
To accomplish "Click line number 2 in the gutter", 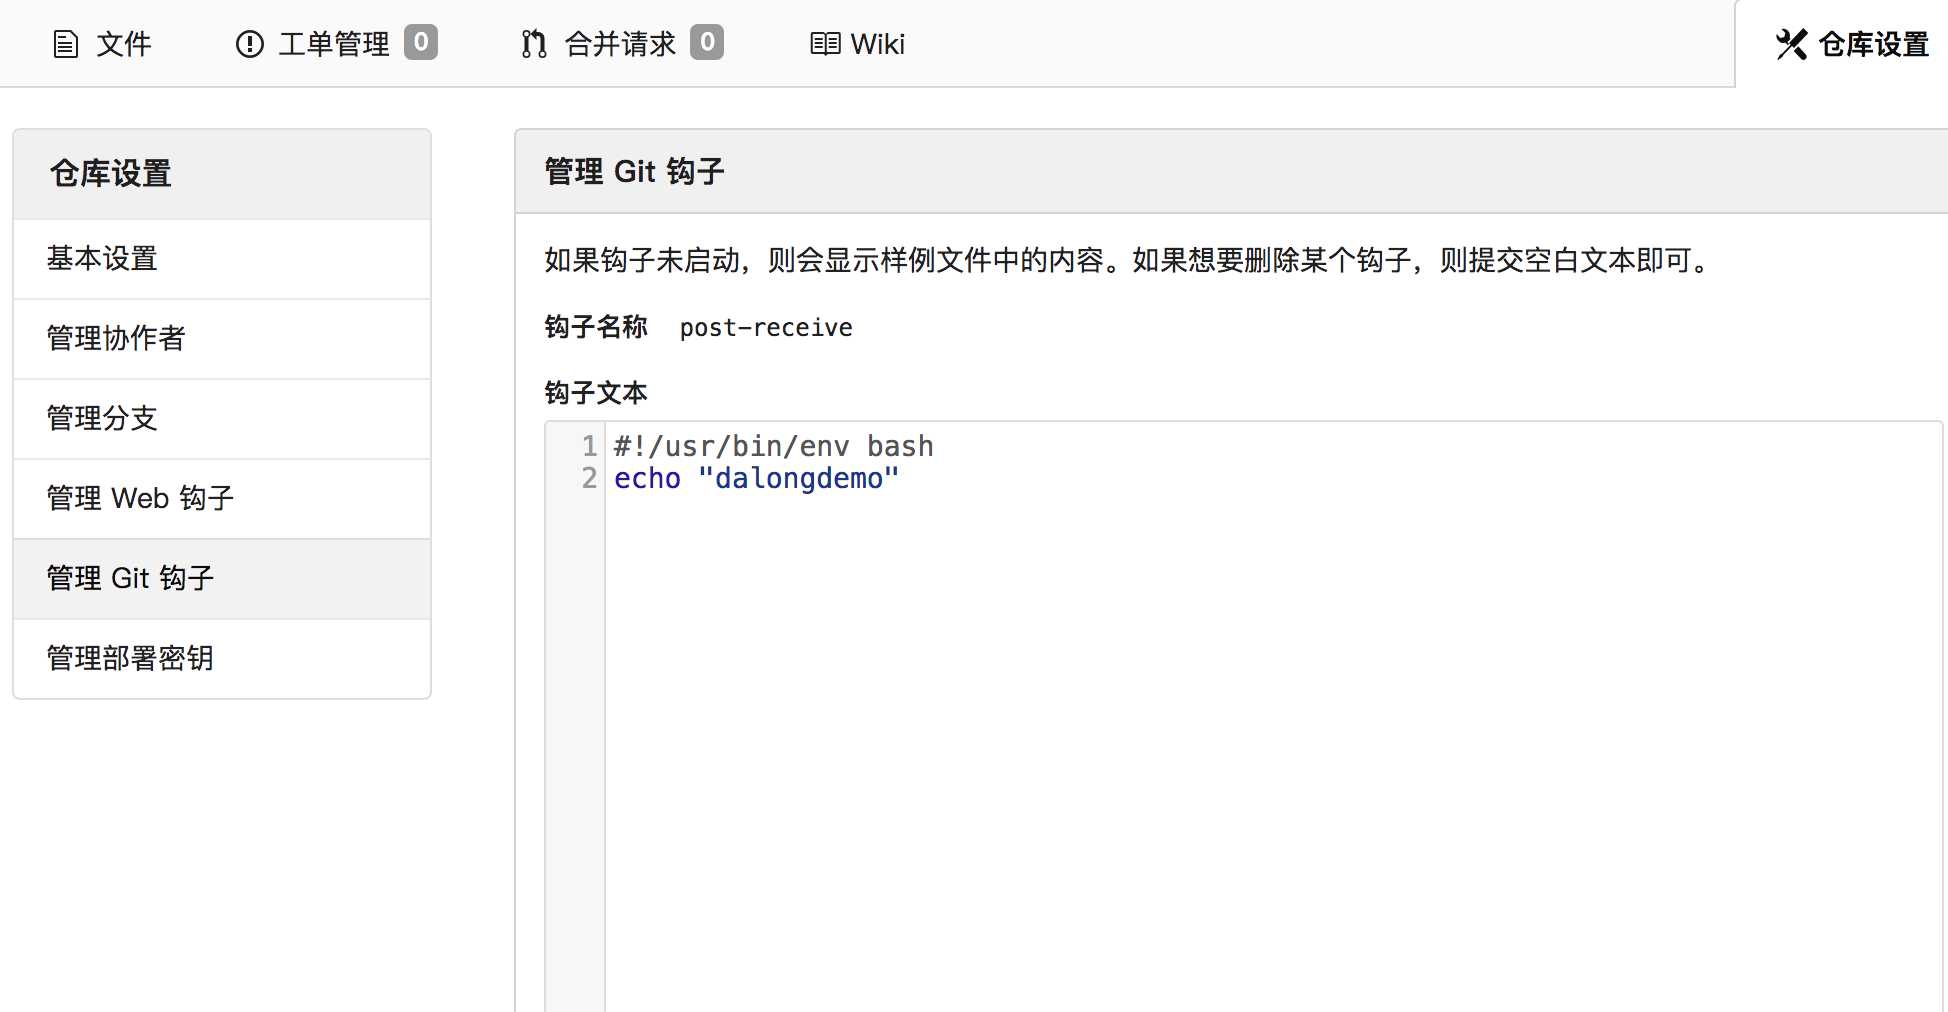I will click(589, 478).
